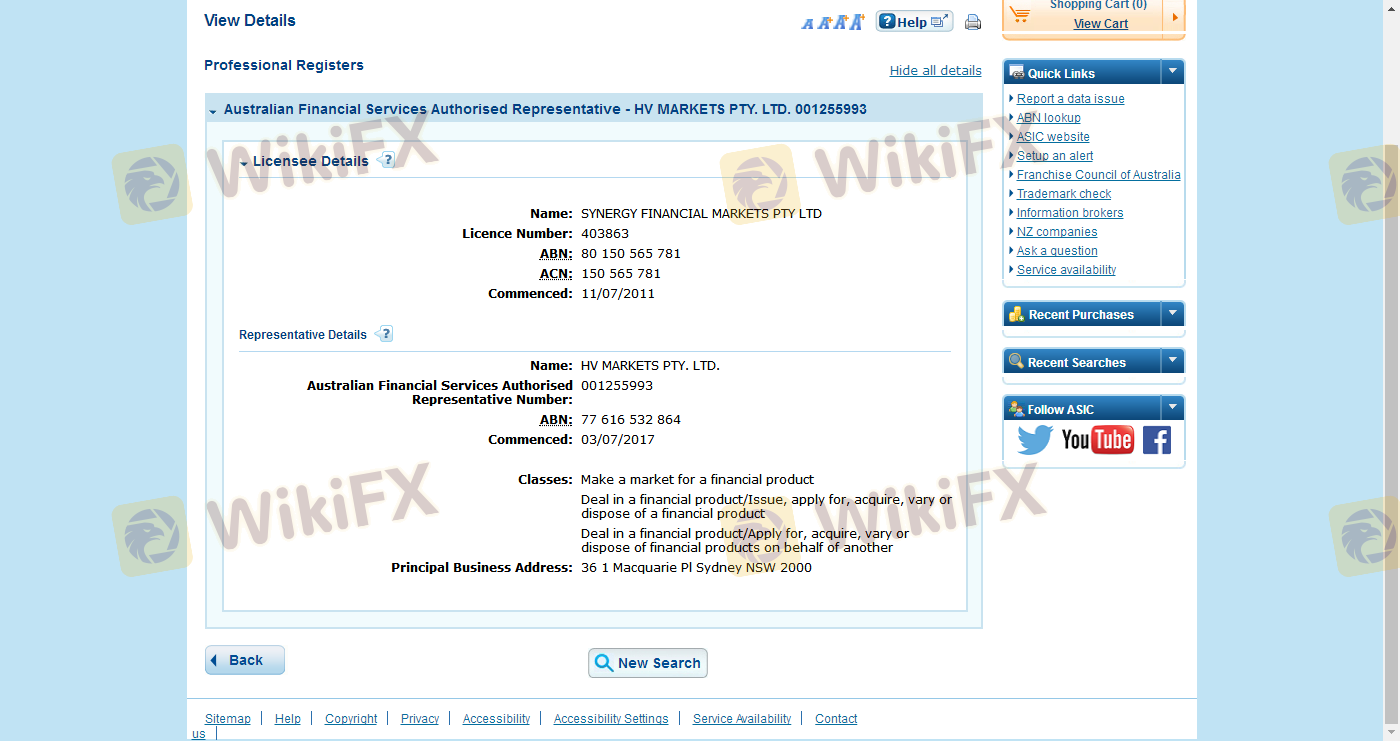1400x741 pixels.
Task: Open the View Cart link
Action: coord(1100,24)
